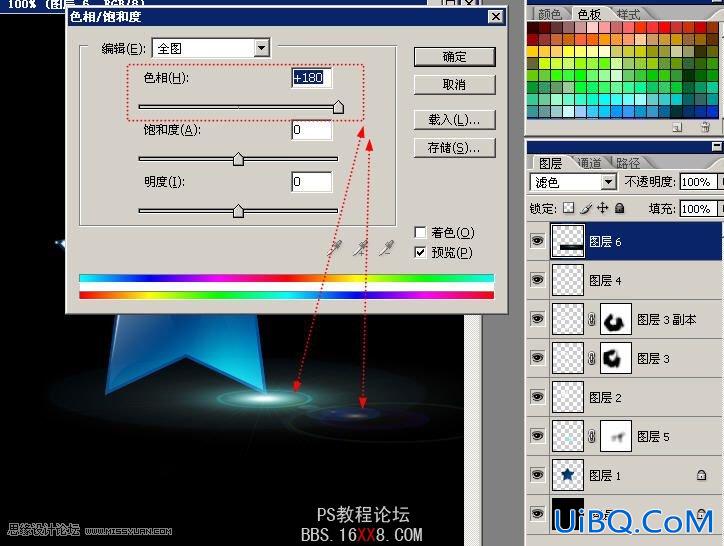Click the layer mask thumbnail of 图层 3

616,358
